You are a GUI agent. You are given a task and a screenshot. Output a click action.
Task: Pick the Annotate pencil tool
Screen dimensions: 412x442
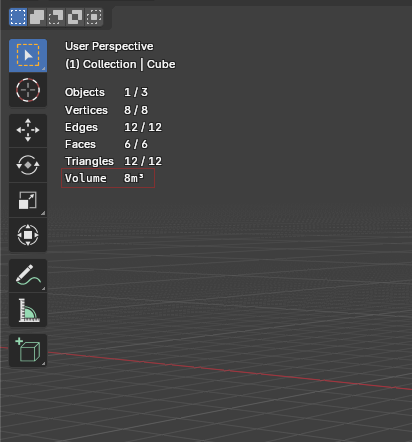pyautogui.click(x=28, y=276)
